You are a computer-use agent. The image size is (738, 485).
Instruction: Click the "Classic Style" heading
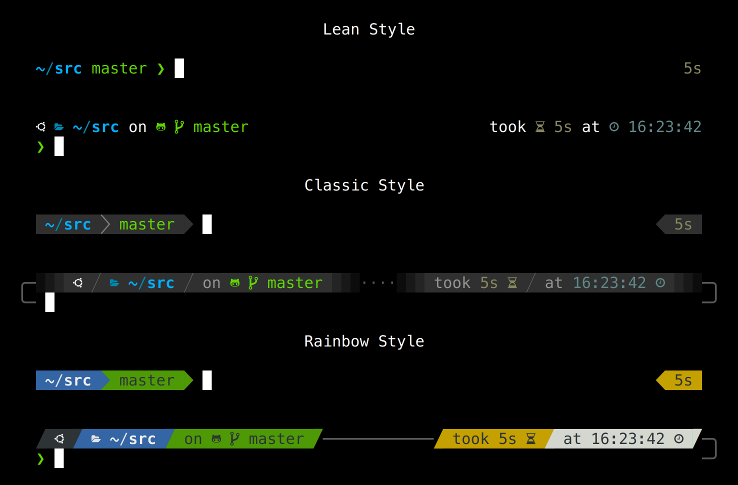(x=364, y=185)
